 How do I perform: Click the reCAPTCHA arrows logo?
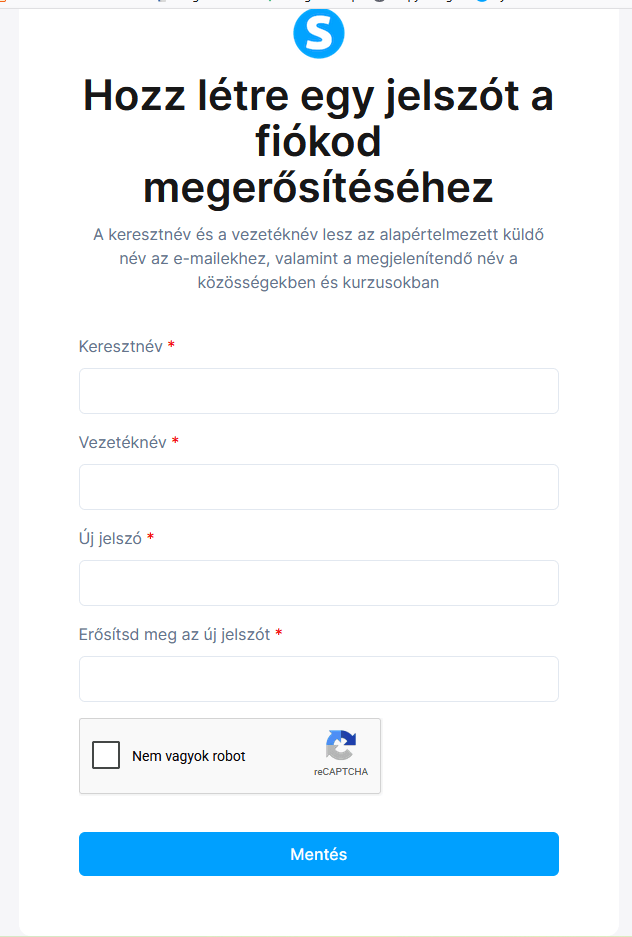tap(340, 745)
